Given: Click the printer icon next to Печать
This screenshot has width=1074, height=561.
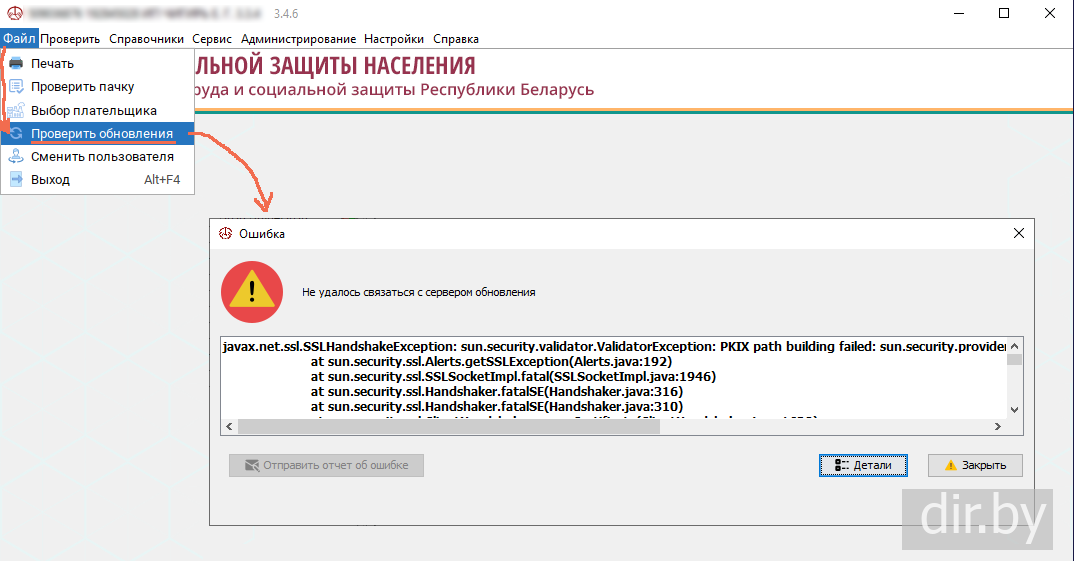Looking at the screenshot, I should pos(16,64).
